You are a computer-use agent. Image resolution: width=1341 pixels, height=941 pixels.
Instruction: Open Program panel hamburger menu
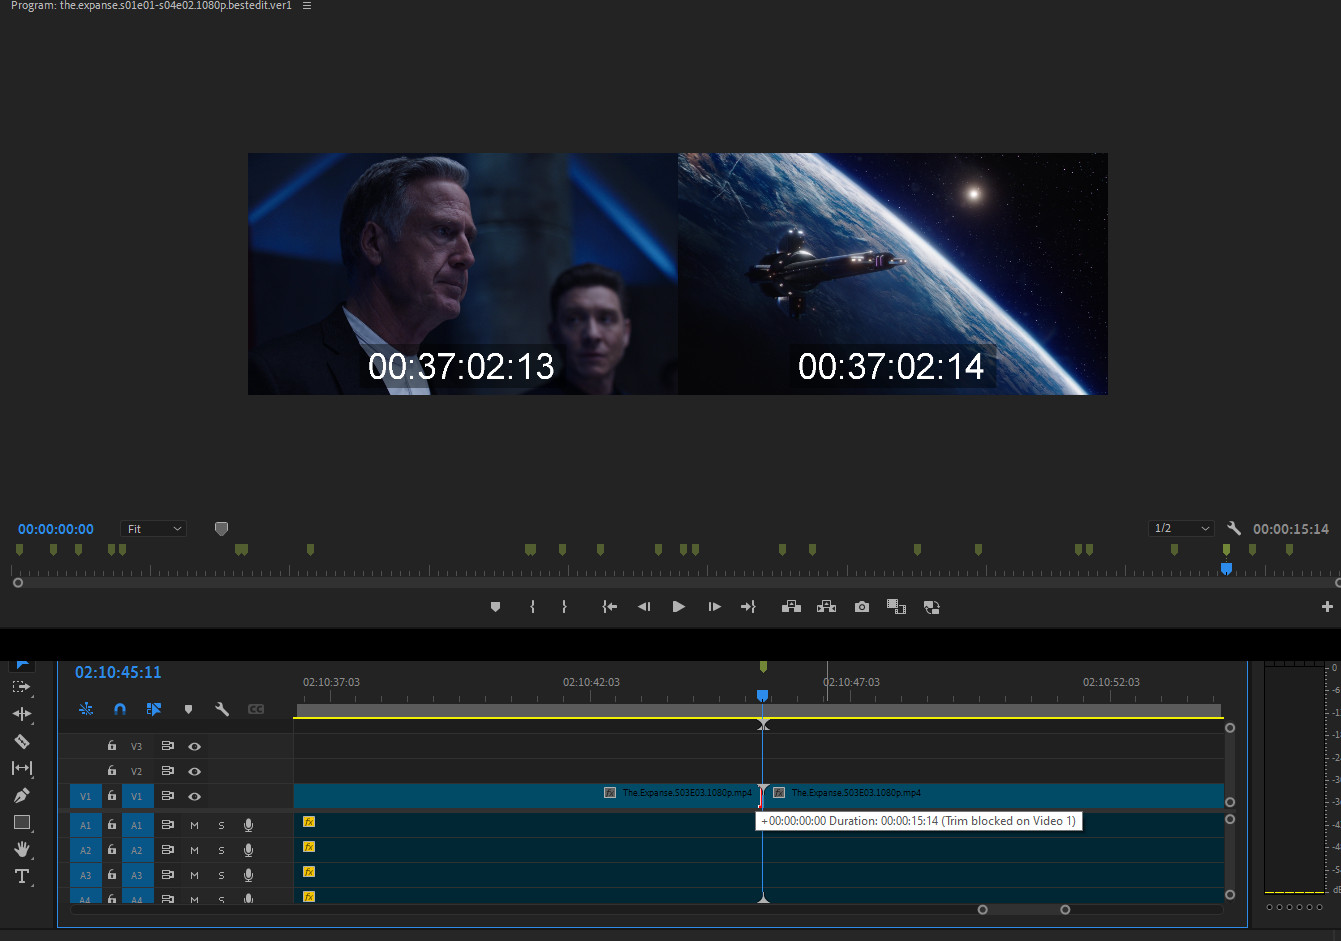(x=307, y=6)
